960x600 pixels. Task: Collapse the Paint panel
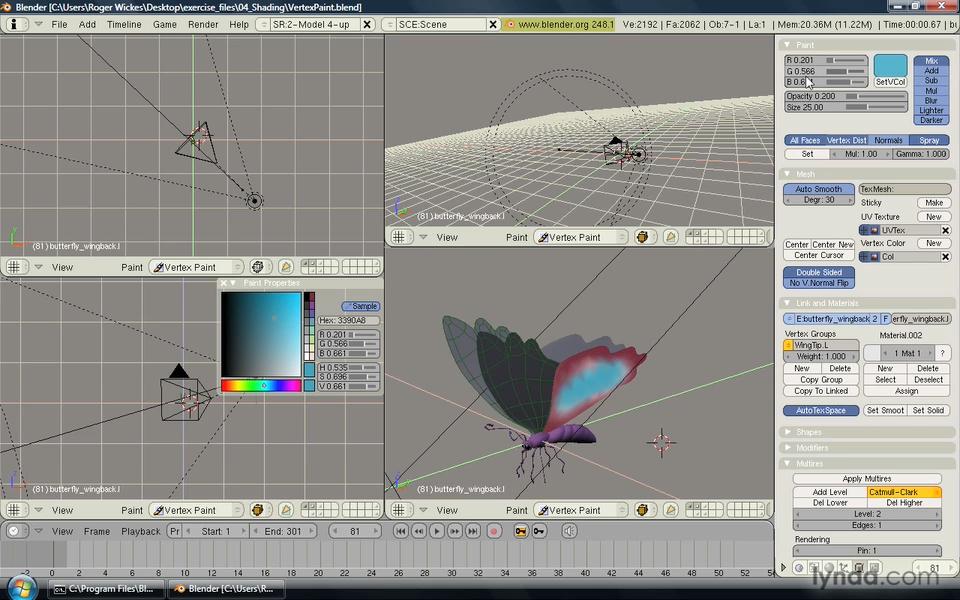(787, 45)
